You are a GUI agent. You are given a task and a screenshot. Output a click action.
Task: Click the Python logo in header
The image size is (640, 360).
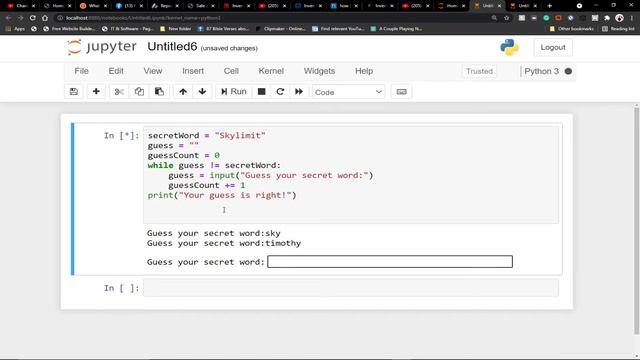(509, 47)
